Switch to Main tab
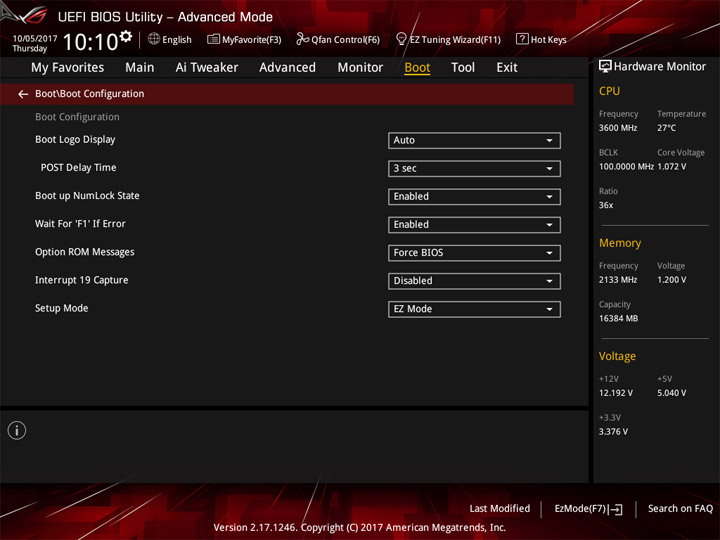 pos(140,68)
